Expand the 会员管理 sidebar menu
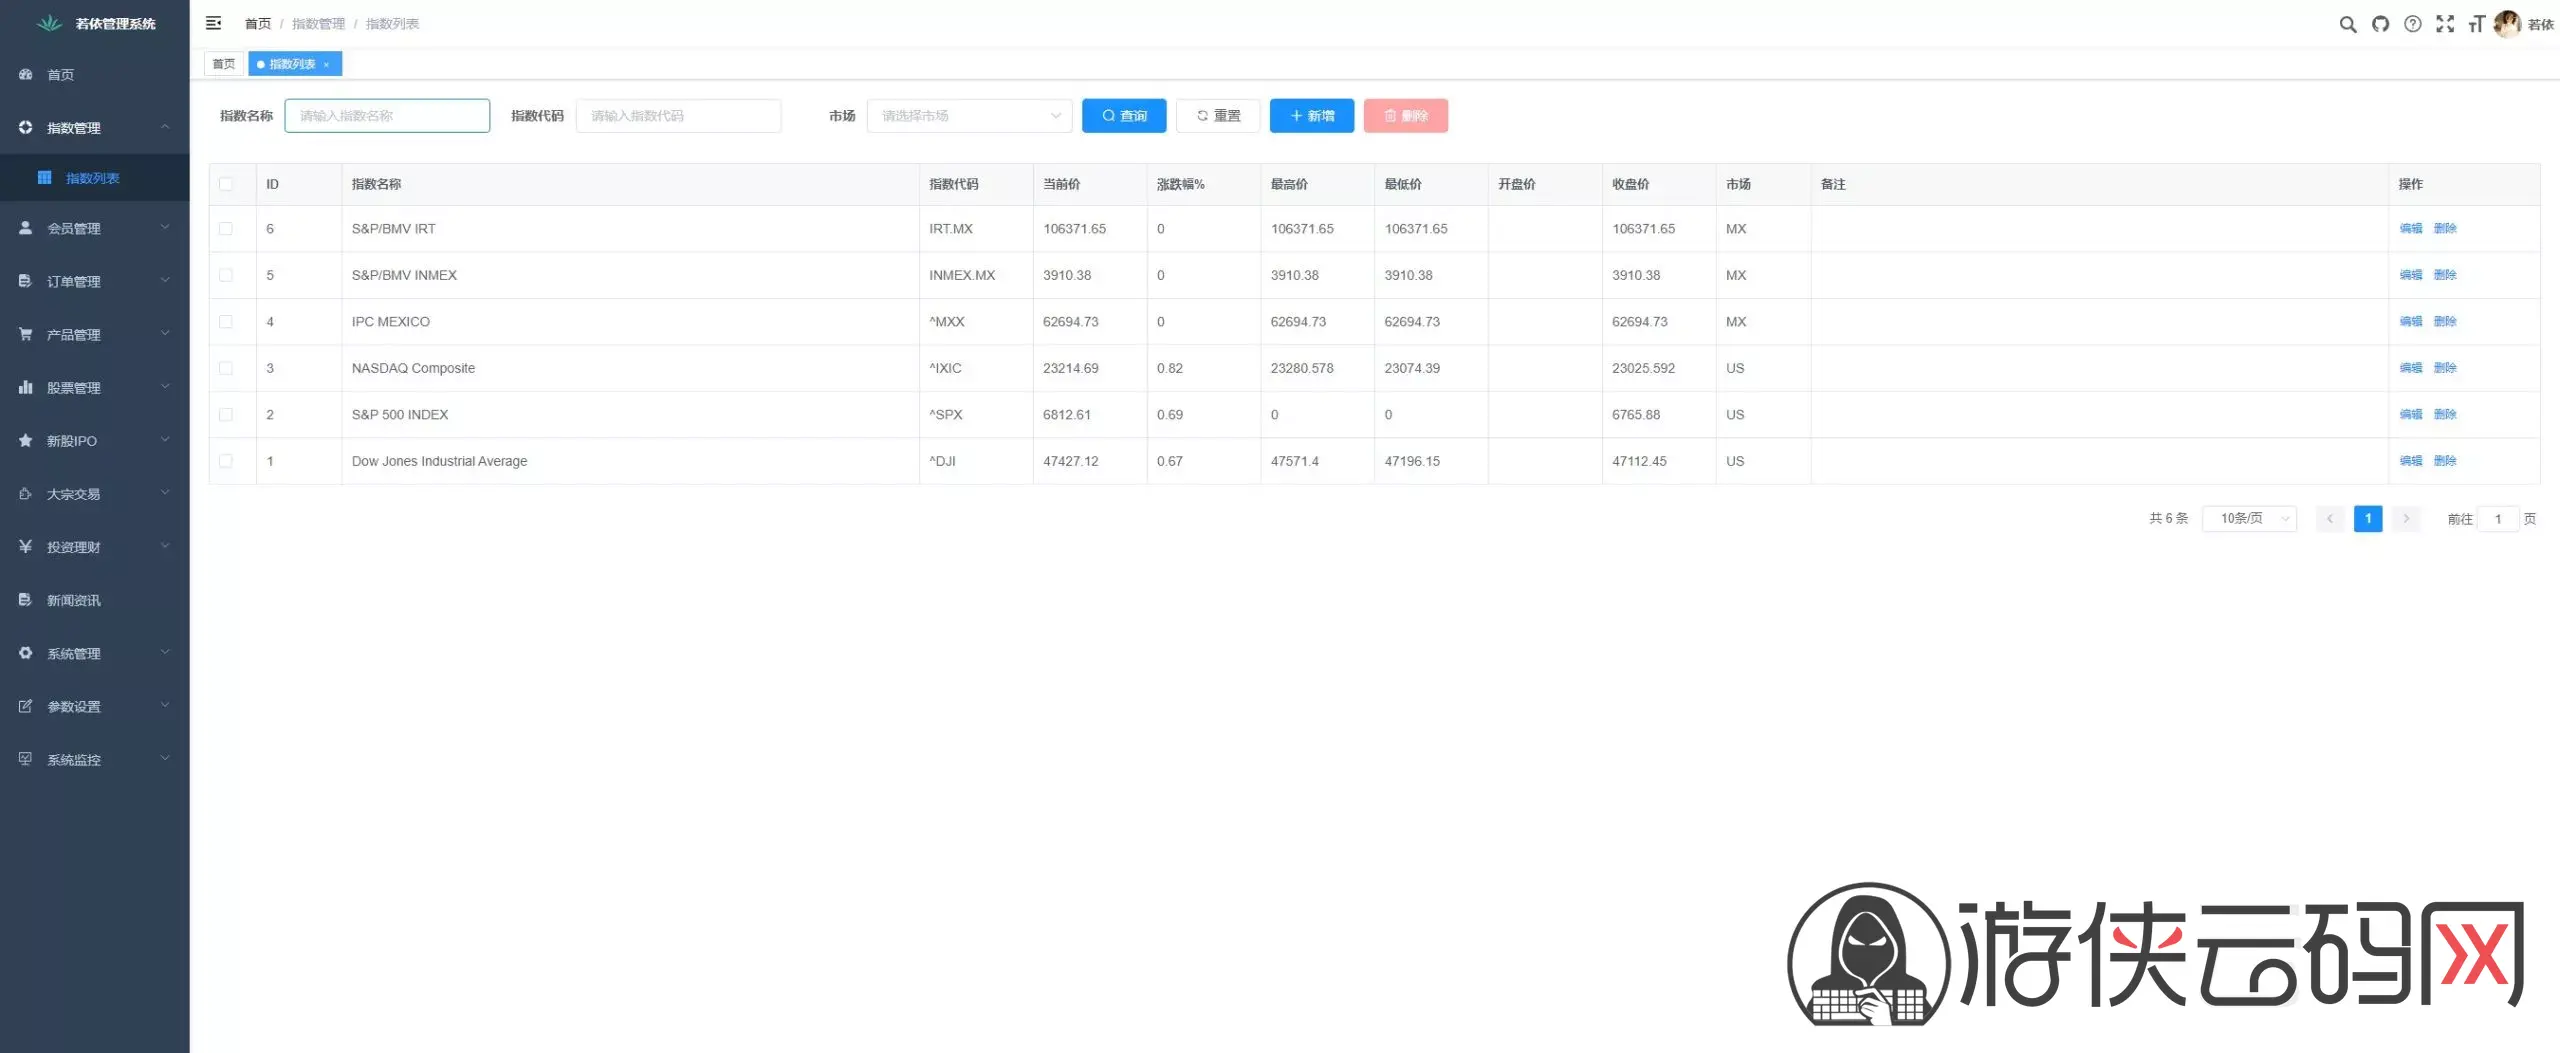Image resolution: width=2560 pixels, height=1053 pixels. pos(94,228)
